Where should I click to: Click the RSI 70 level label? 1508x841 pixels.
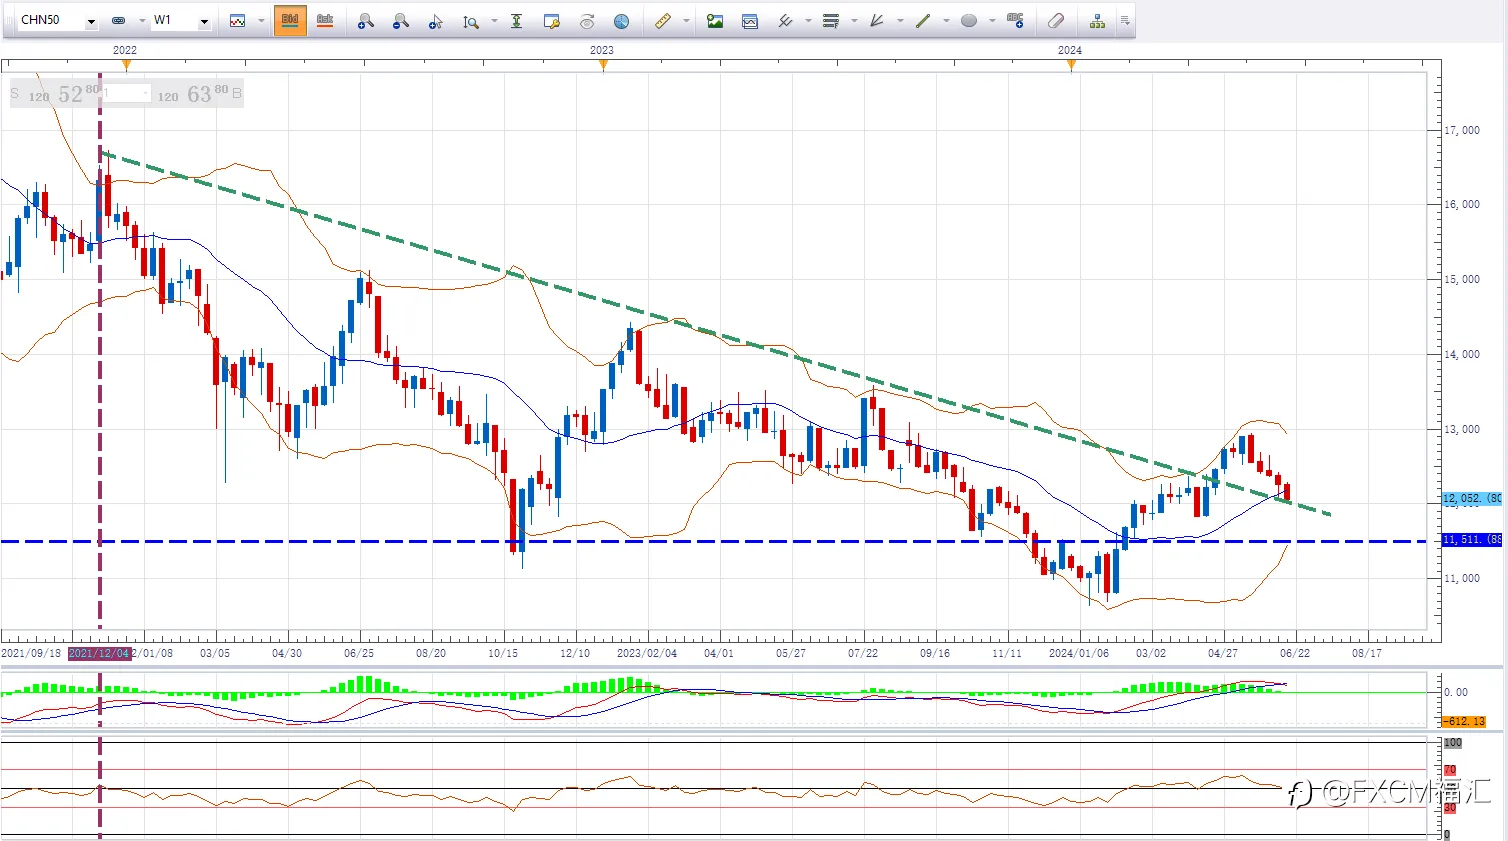1450,771
